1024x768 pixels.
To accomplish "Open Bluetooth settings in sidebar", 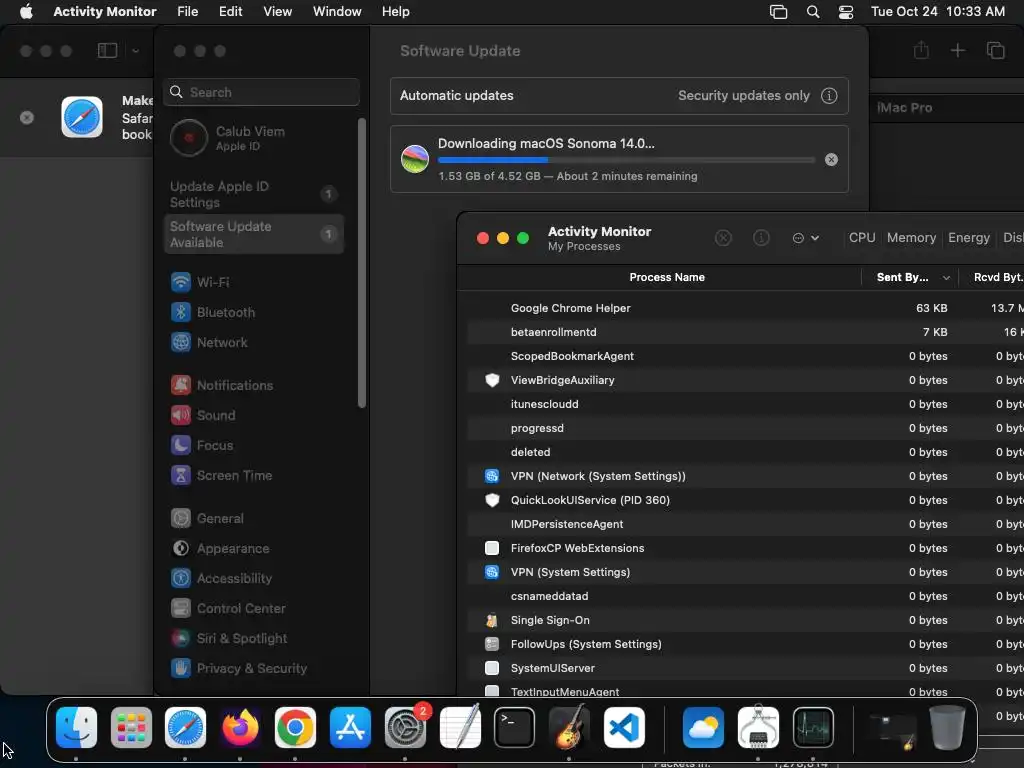I will tap(253, 312).
